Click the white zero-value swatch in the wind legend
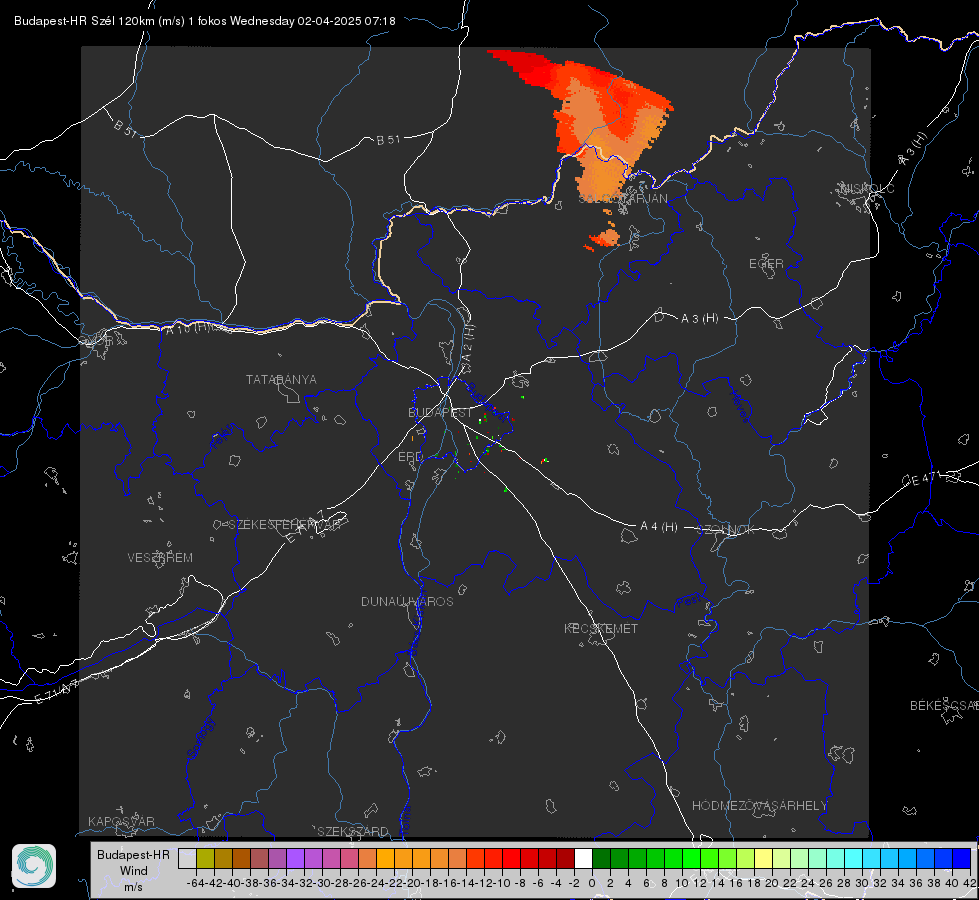This screenshot has width=979, height=900. click(583, 859)
